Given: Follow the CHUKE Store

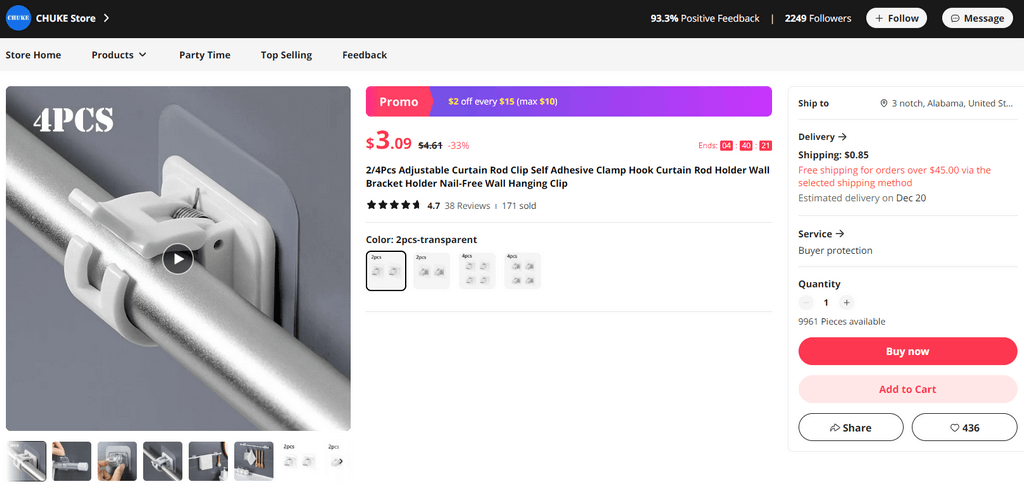Looking at the screenshot, I should pos(897,18).
